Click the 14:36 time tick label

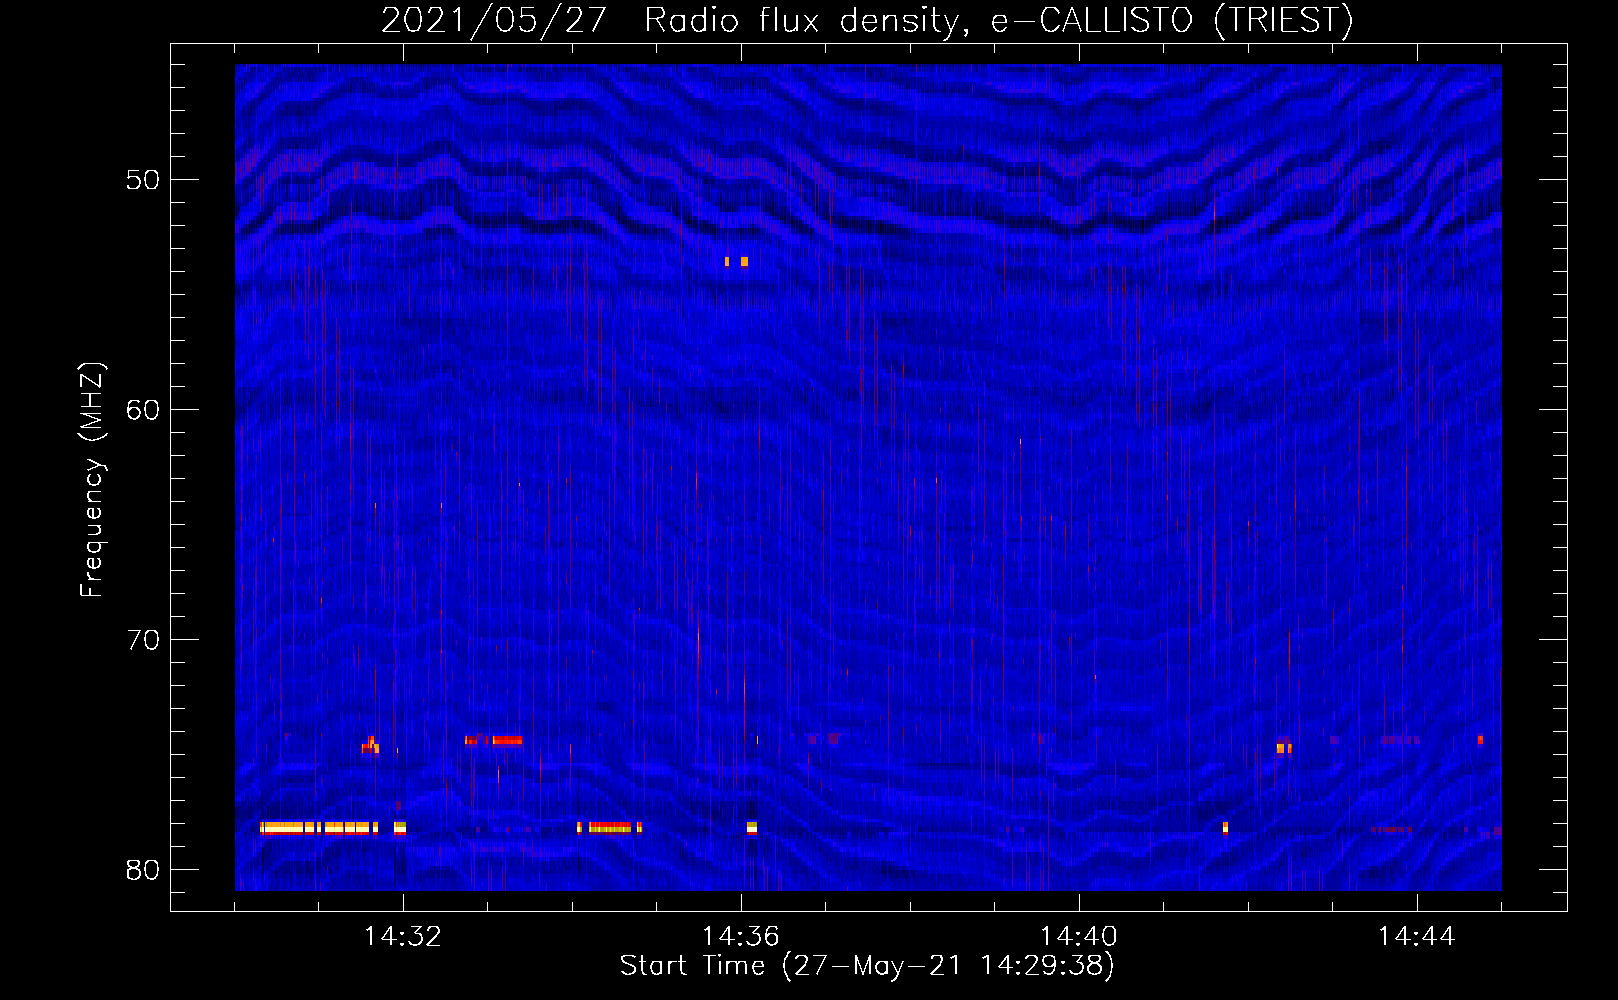pos(741,937)
